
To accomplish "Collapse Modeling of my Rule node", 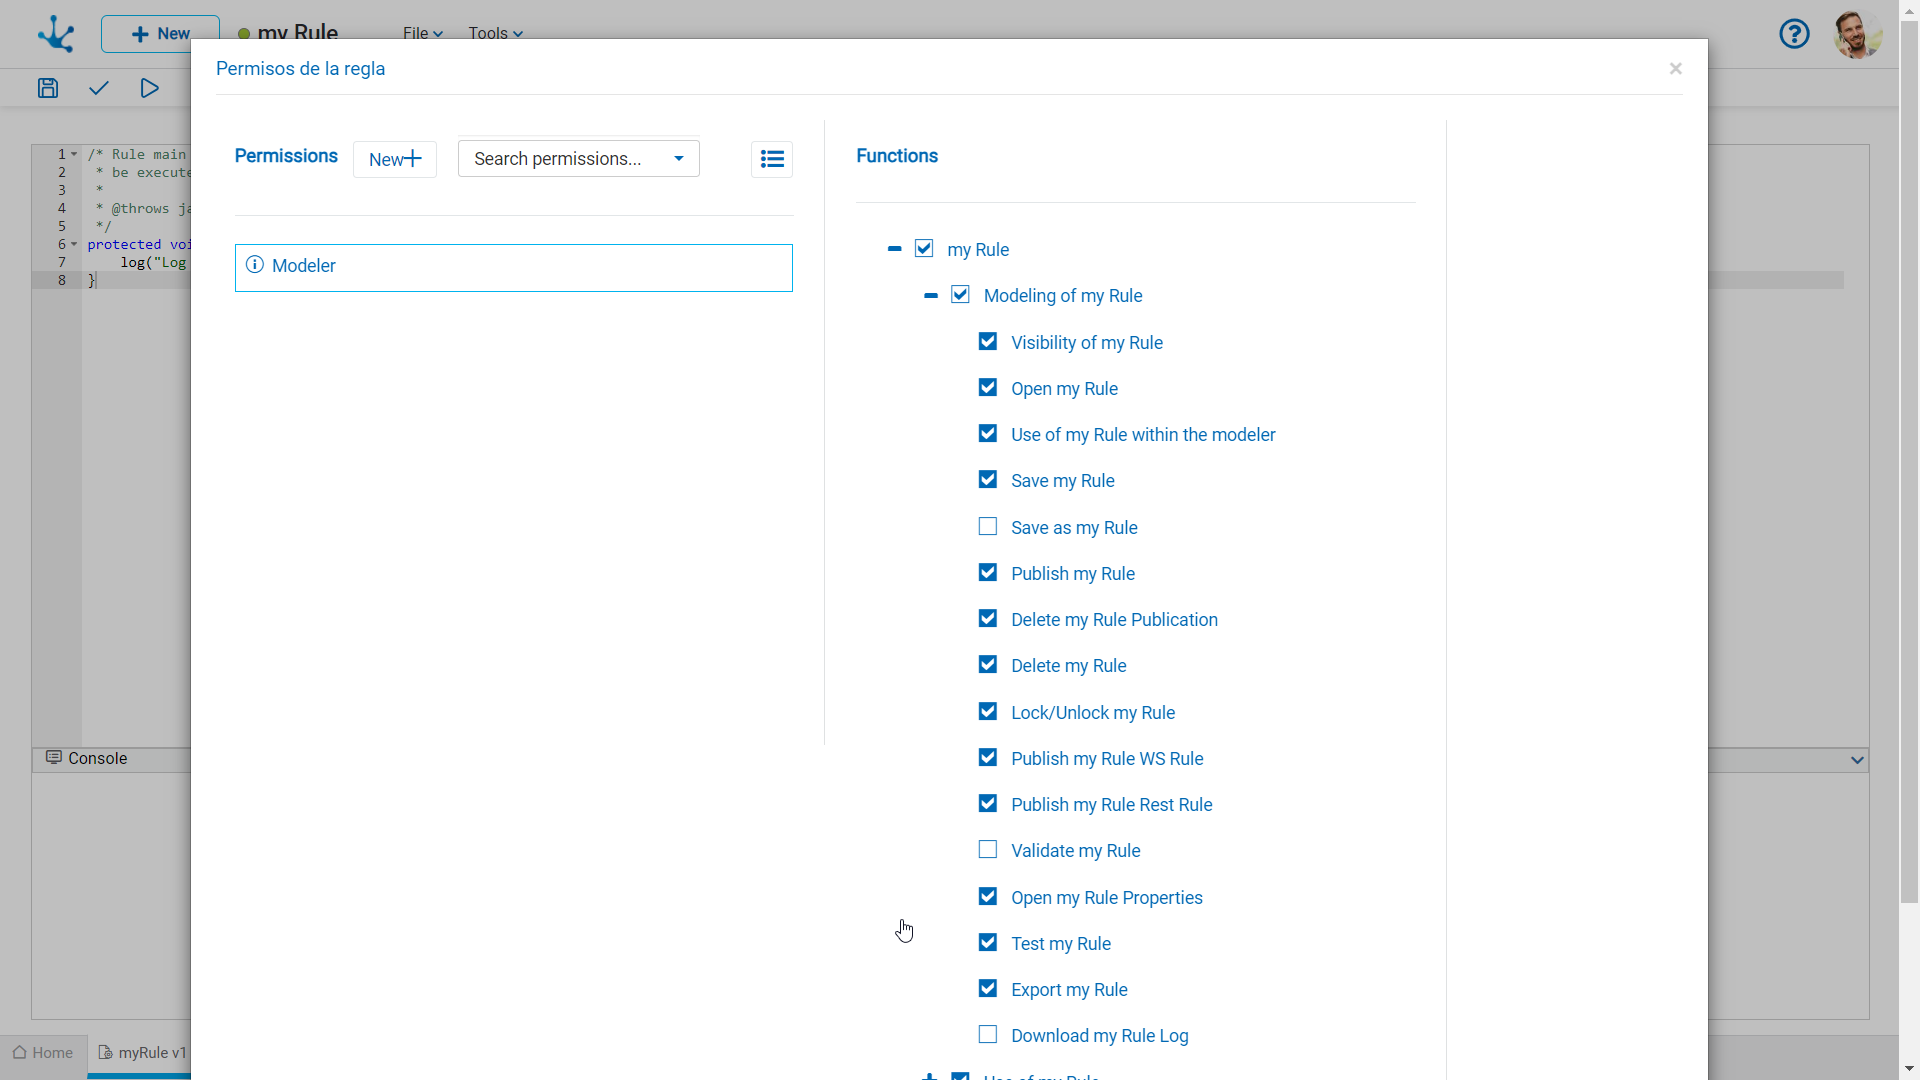I will (x=930, y=296).
